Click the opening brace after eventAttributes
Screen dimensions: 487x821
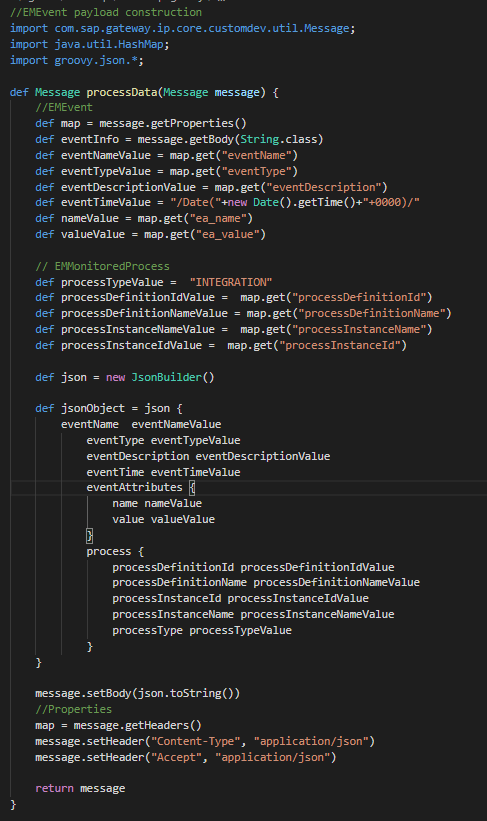tap(192, 487)
